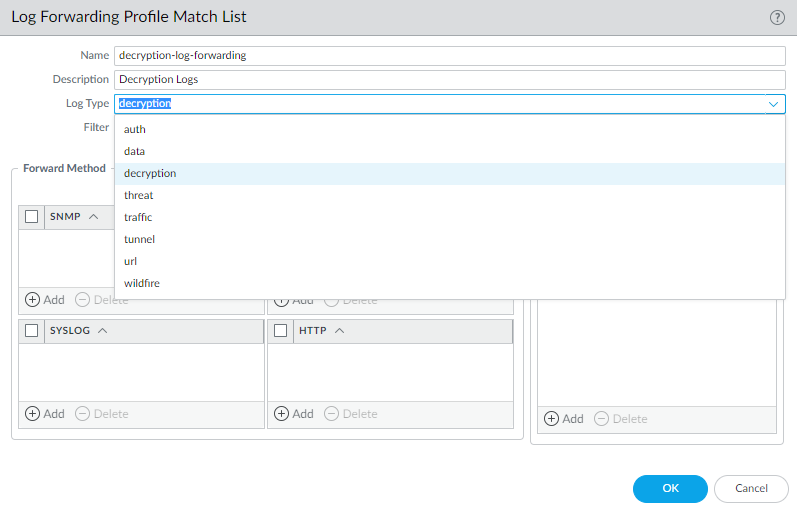The width and height of the screenshot is (797, 515).
Task: Collapse the Log Type dropdown arrow
Action: [x=773, y=103]
